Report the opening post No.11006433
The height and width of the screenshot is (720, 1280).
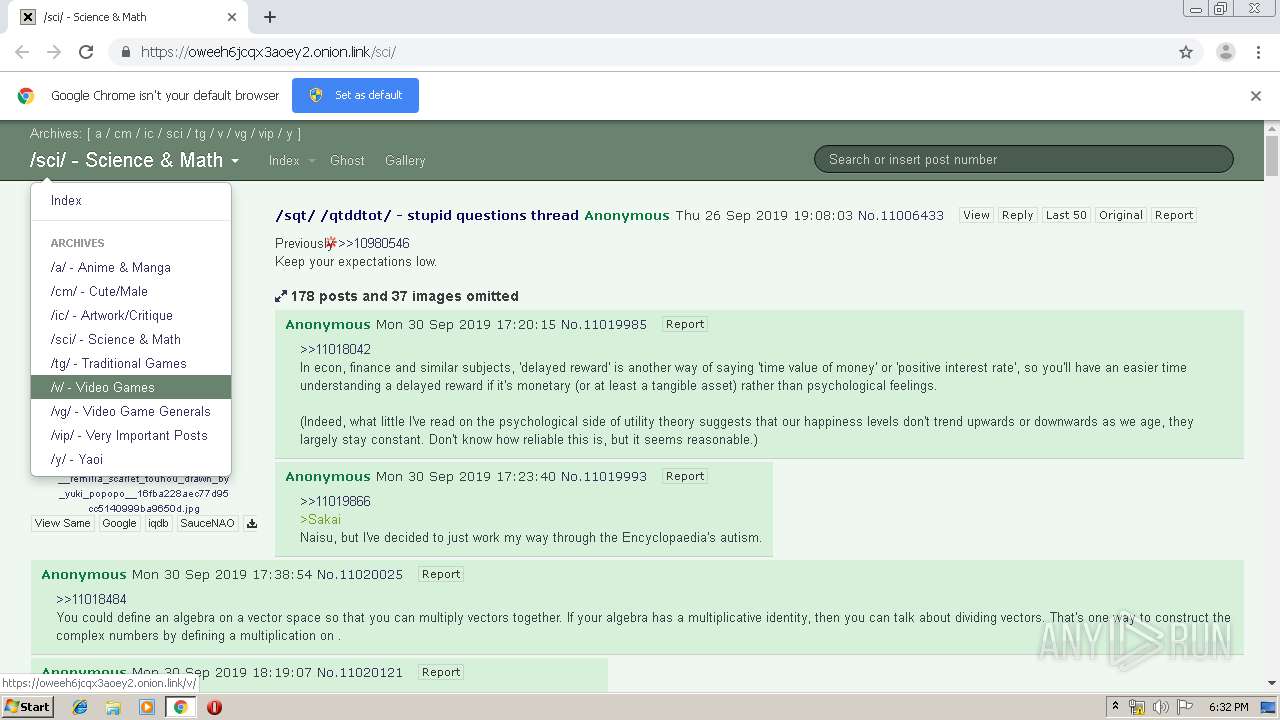1174,215
